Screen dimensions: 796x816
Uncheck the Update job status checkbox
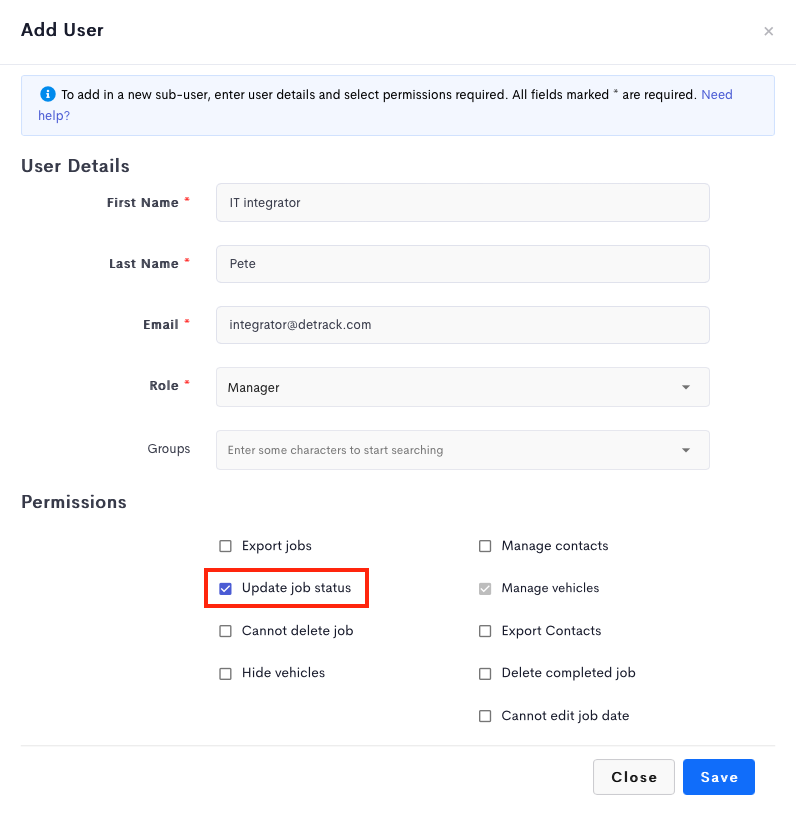point(225,589)
